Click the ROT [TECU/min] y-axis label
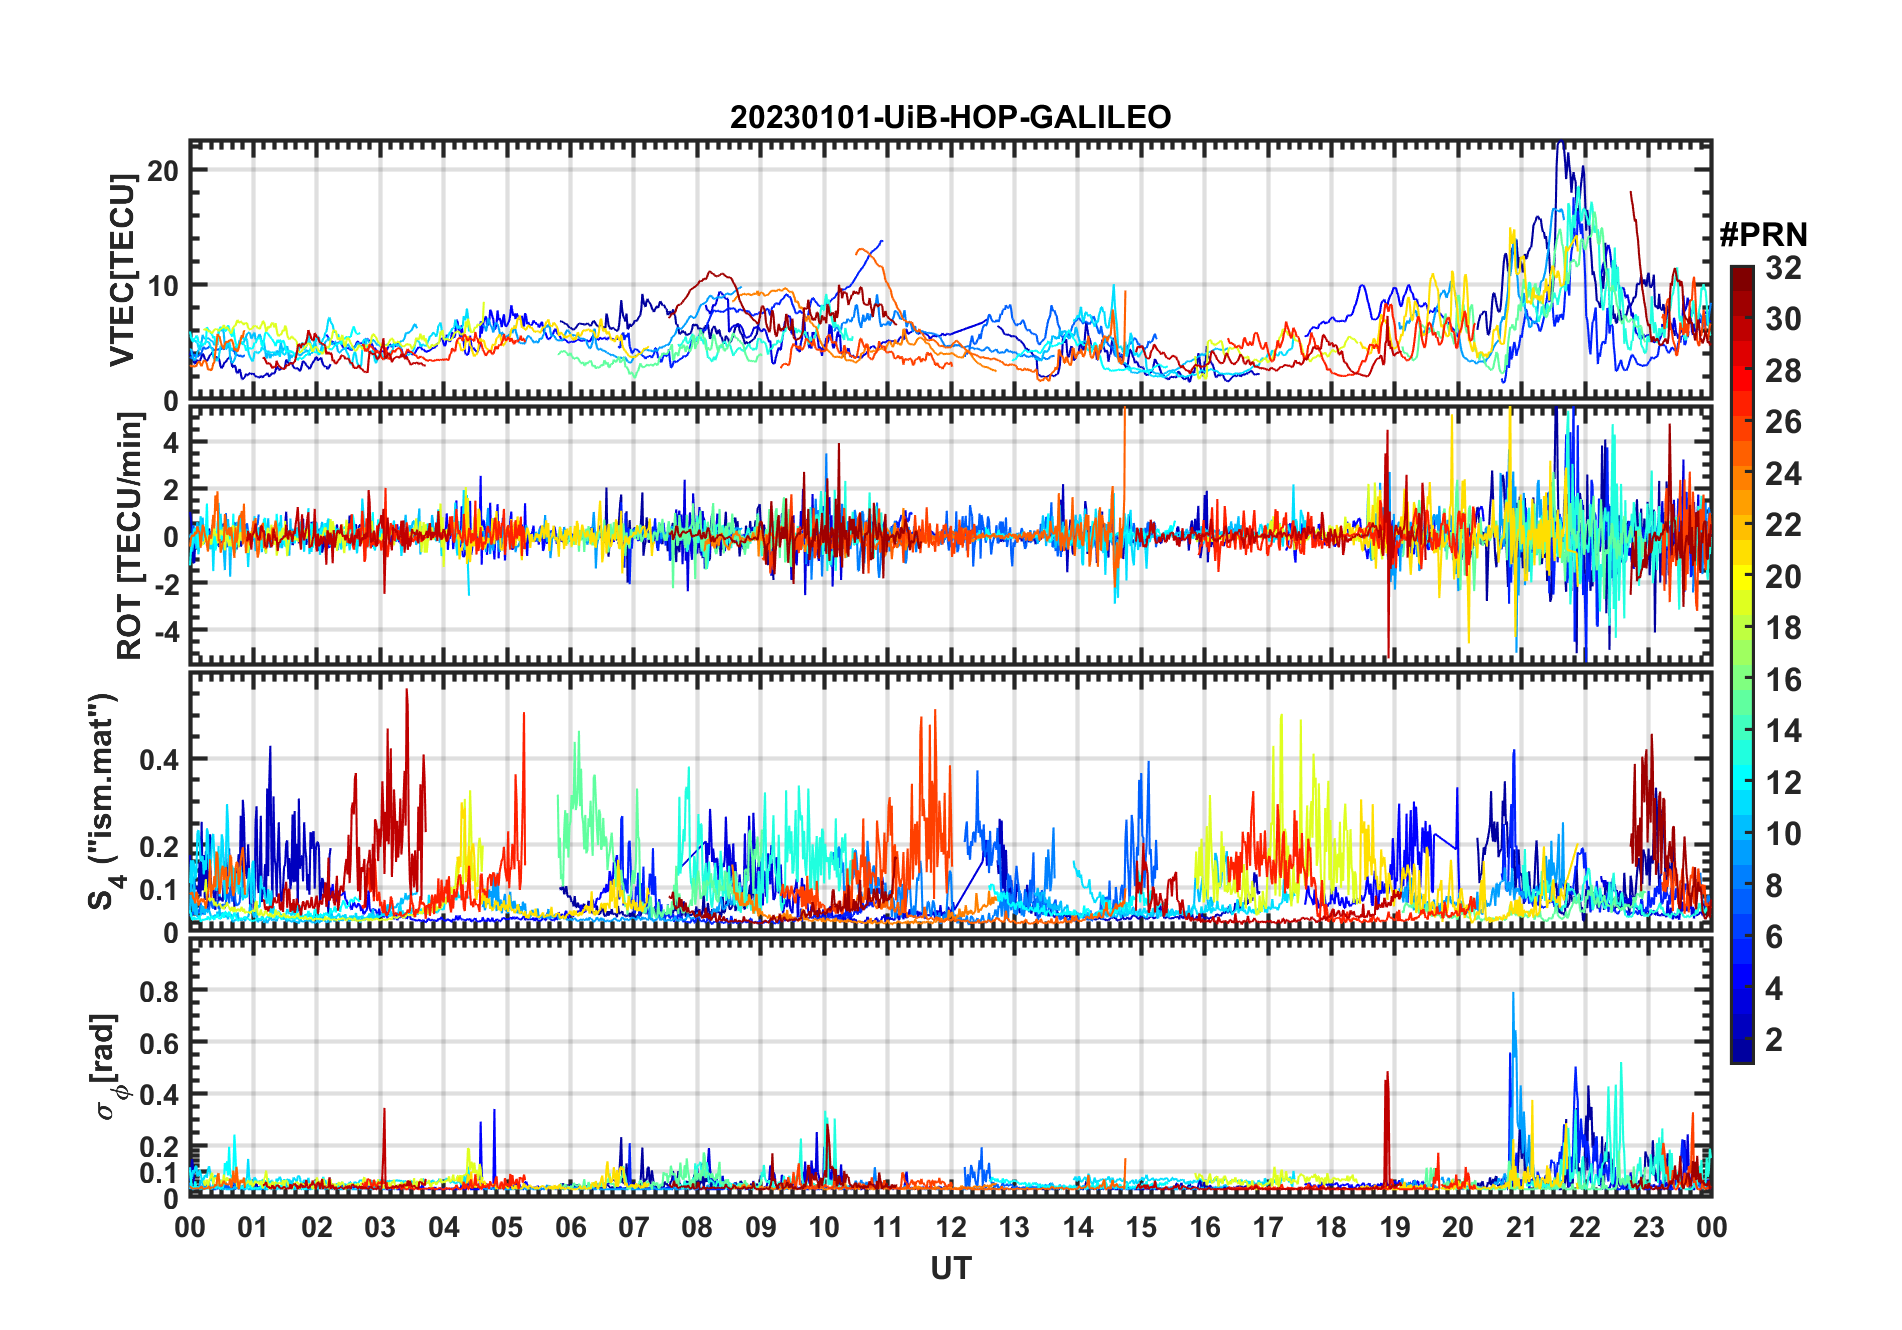Viewport: 1902px width, 1330px height. (129, 537)
